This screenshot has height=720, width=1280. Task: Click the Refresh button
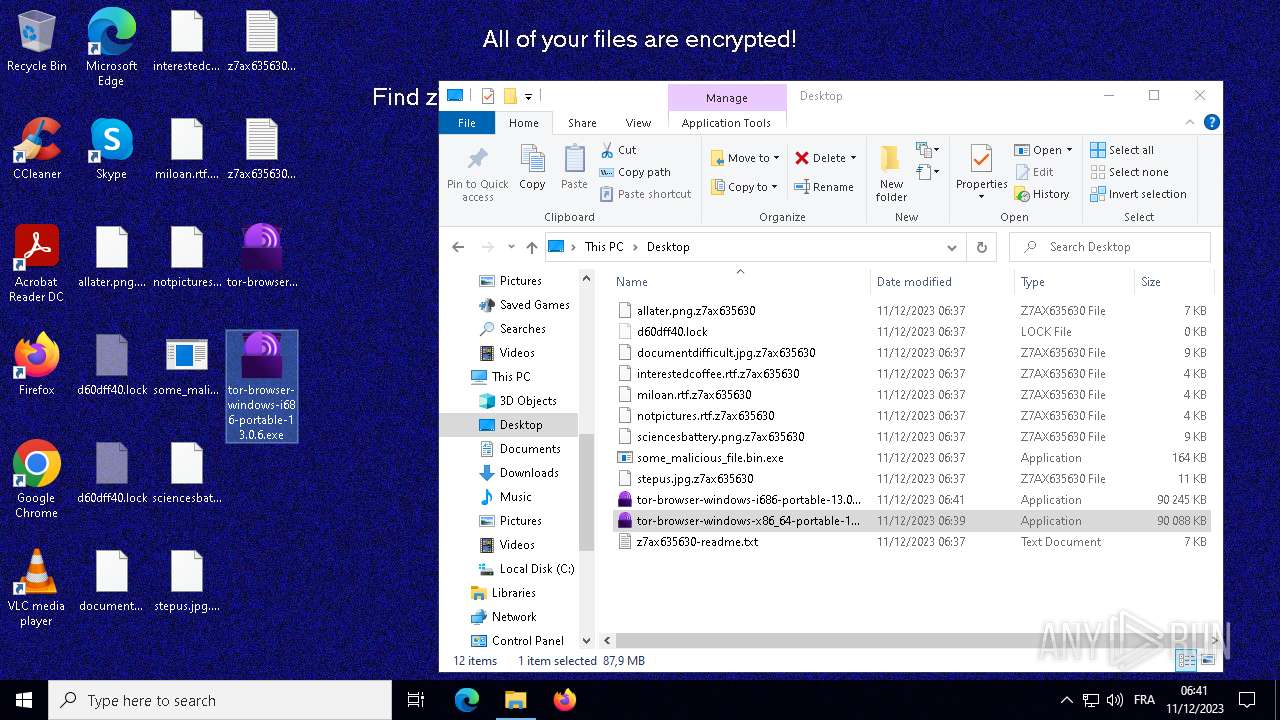coord(981,247)
